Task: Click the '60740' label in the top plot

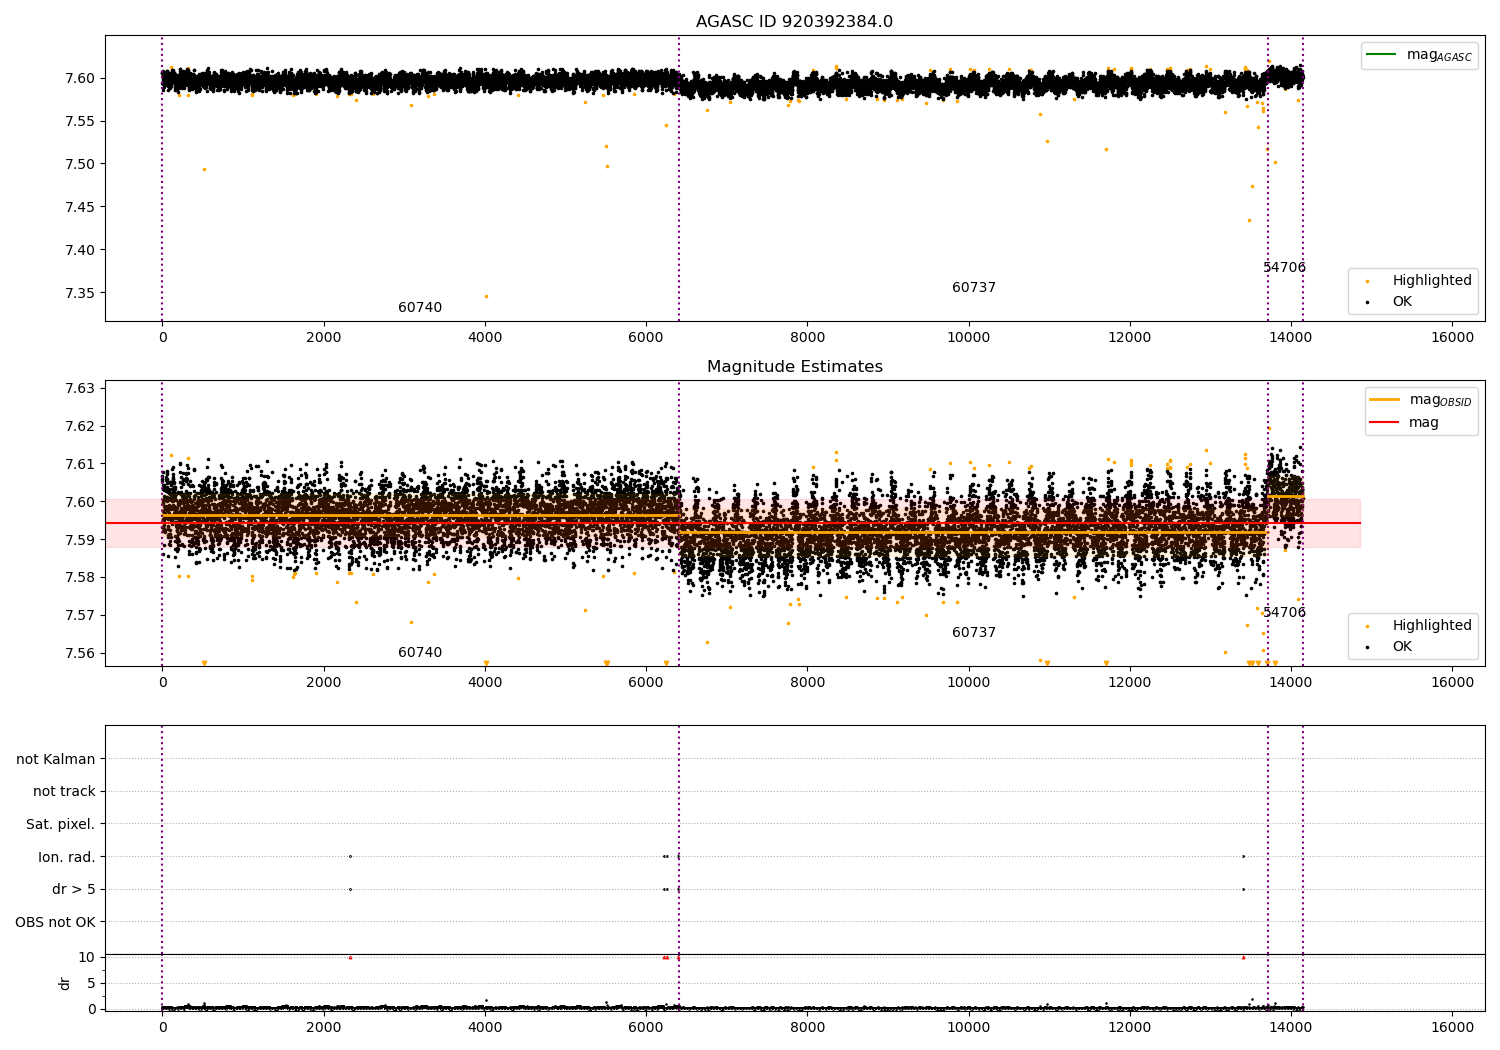Action: click(420, 308)
